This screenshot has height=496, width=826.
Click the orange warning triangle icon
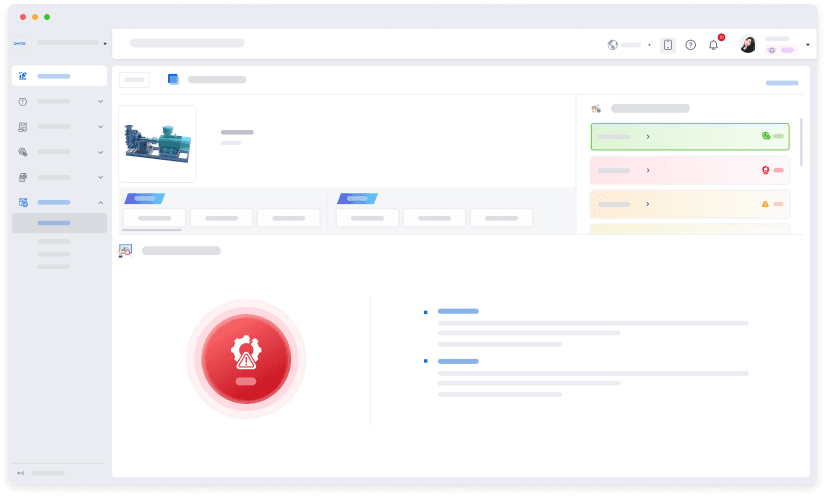(x=765, y=203)
